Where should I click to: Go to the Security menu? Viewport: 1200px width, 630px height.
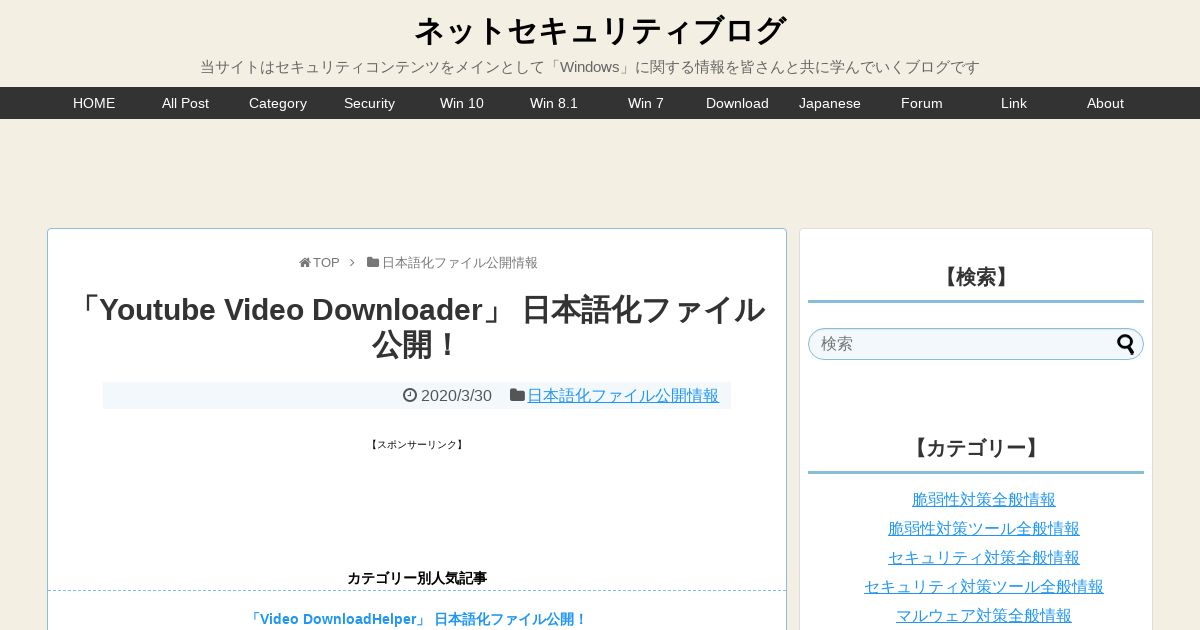coord(370,103)
